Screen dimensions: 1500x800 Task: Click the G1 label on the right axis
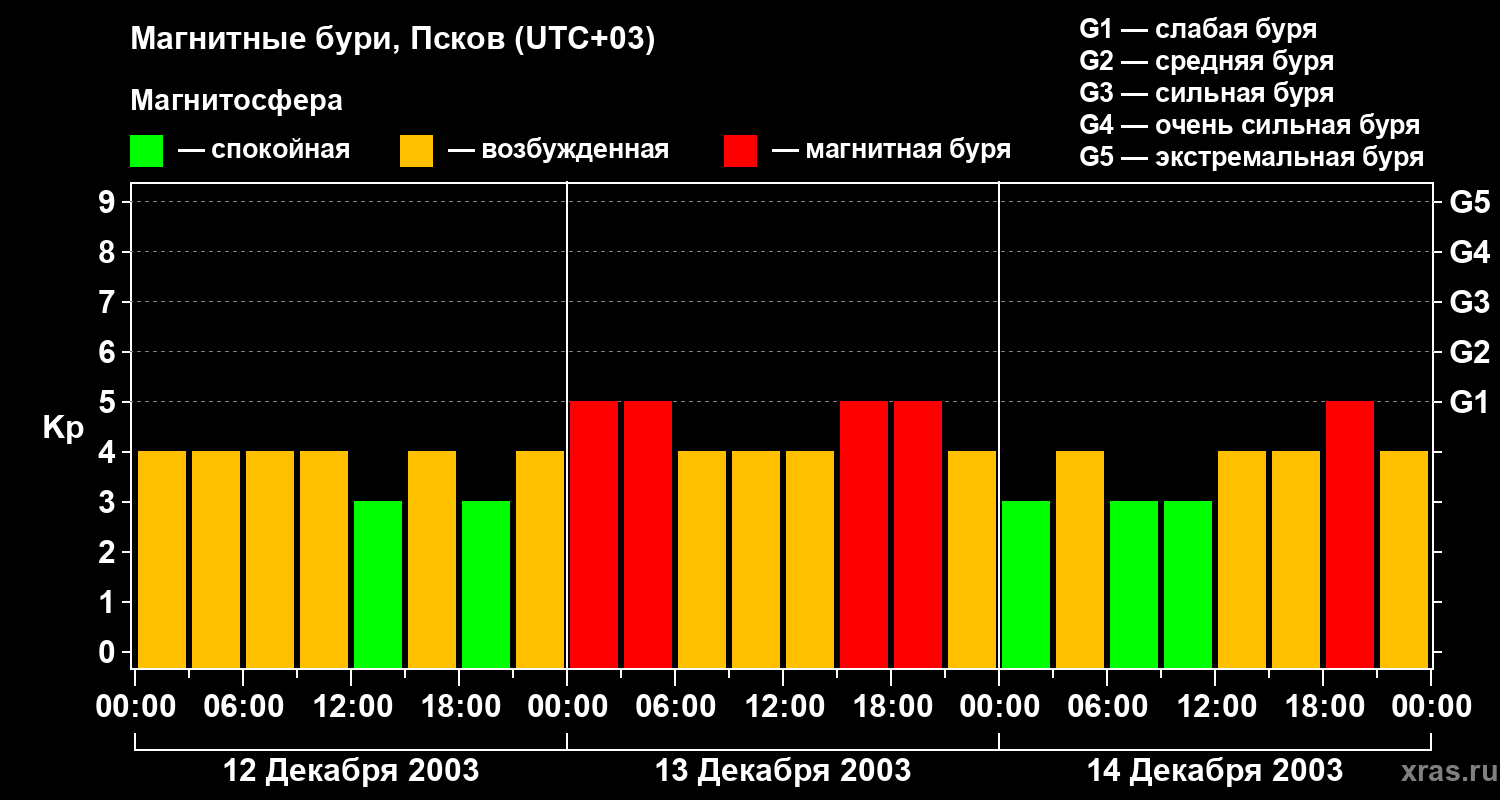click(x=1469, y=403)
